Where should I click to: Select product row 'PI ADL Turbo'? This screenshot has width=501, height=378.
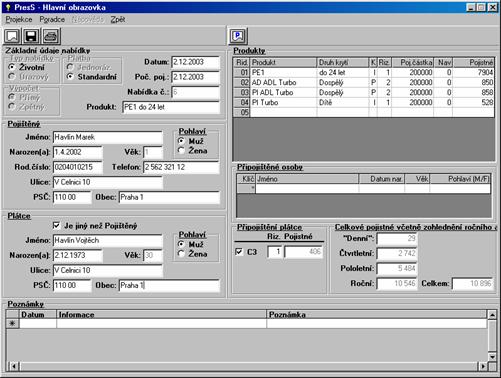[364, 92]
